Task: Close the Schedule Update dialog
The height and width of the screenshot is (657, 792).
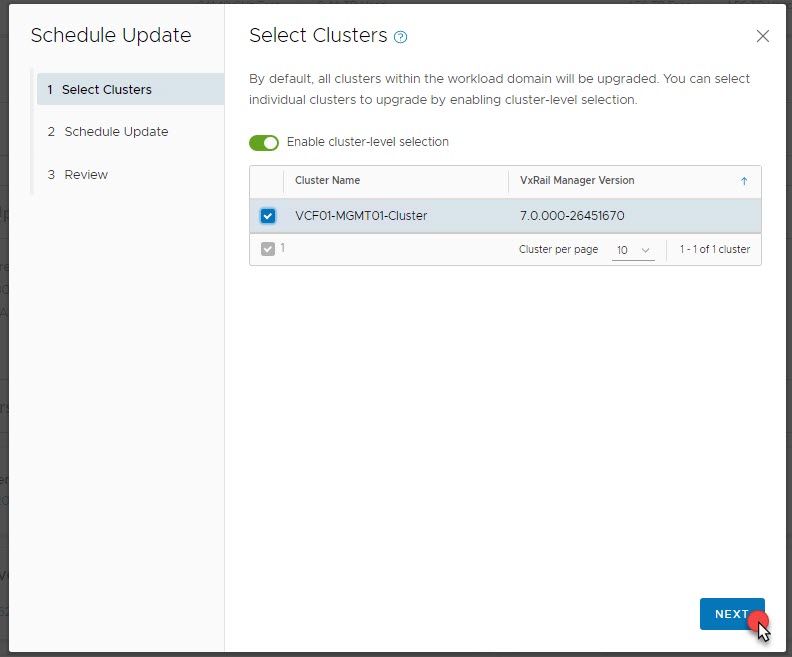Action: [762, 36]
